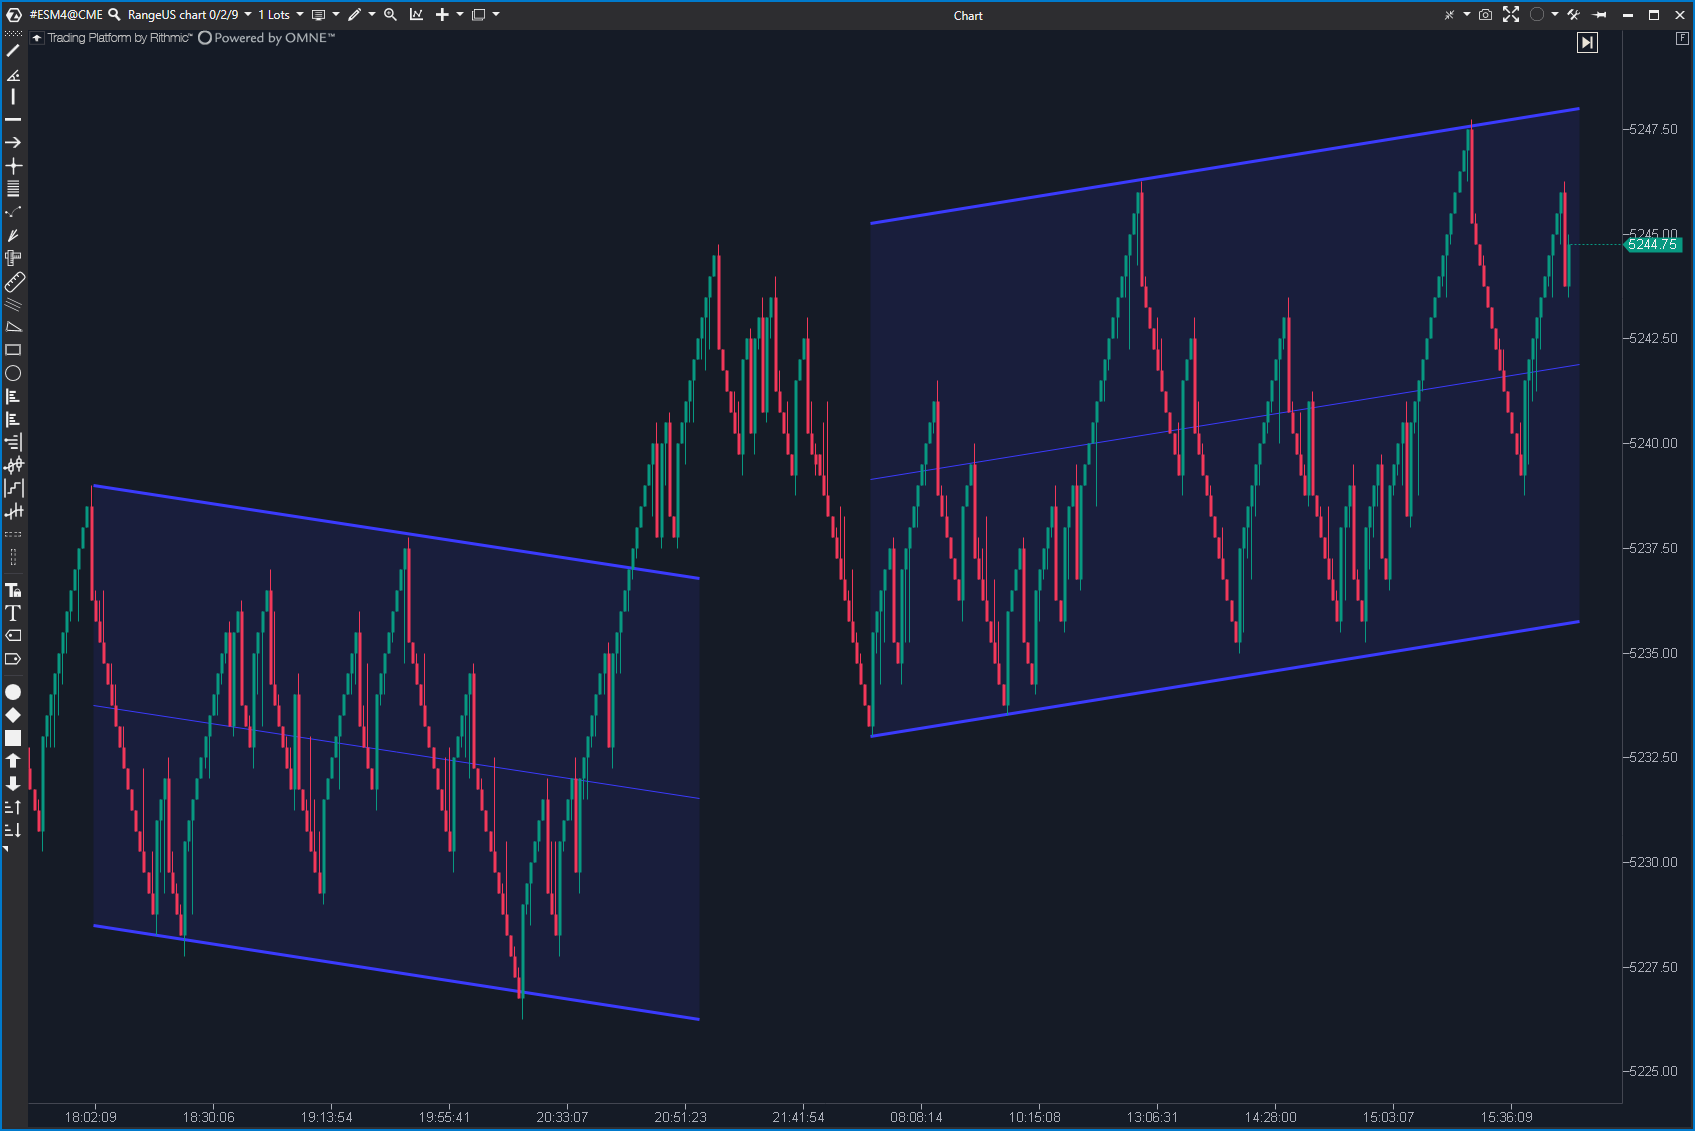
Task: Select the trend line drawing tool
Action: 13,51
